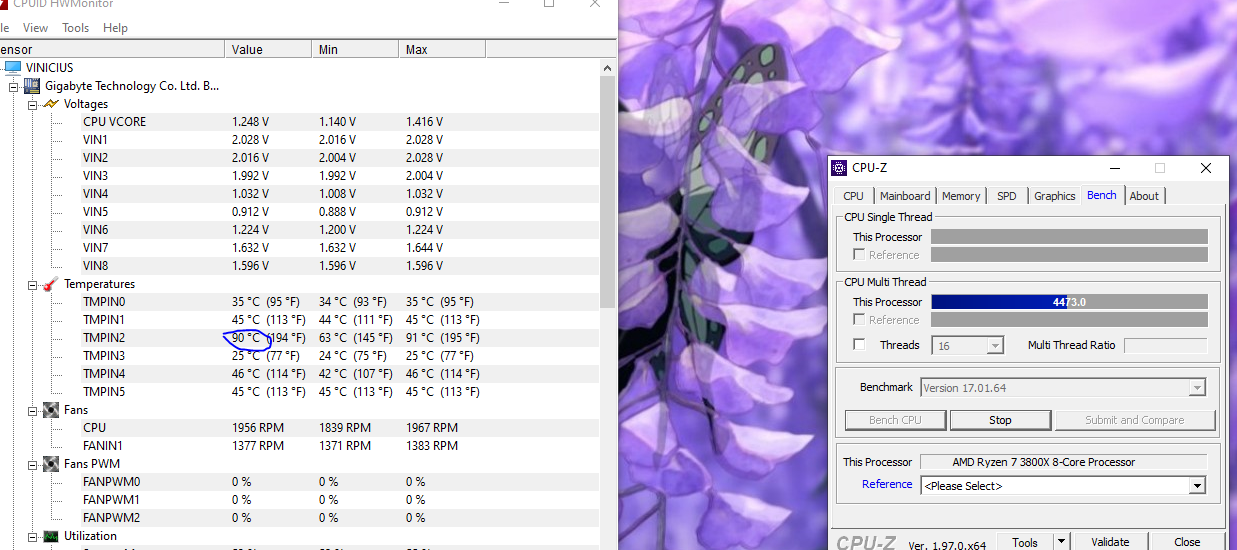
Task: Click the Fans PWM category icon
Action: 51,464
